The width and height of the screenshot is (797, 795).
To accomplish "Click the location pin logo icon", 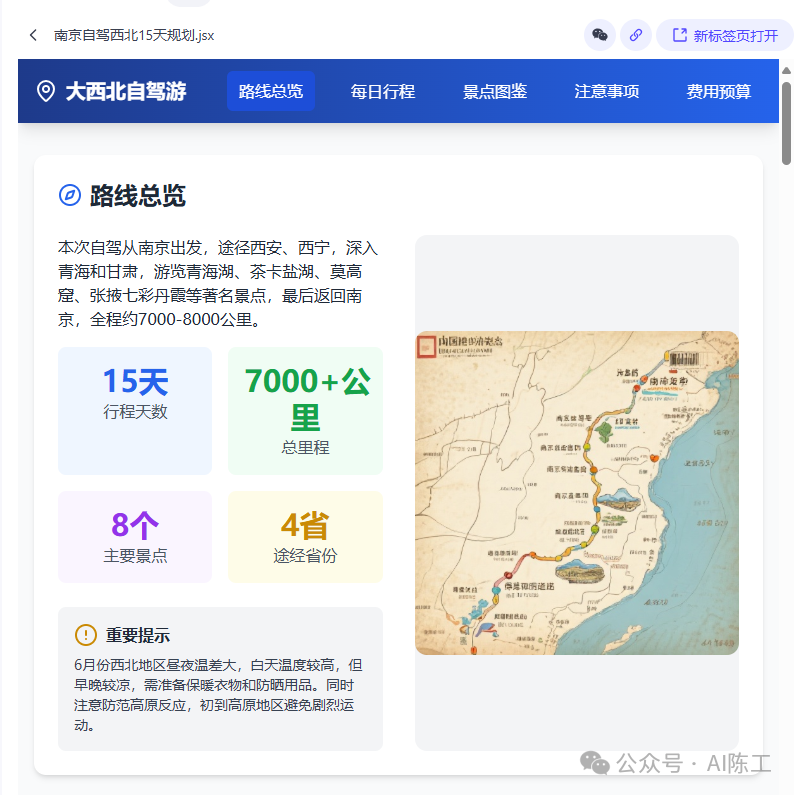I will [x=46, y=92].
